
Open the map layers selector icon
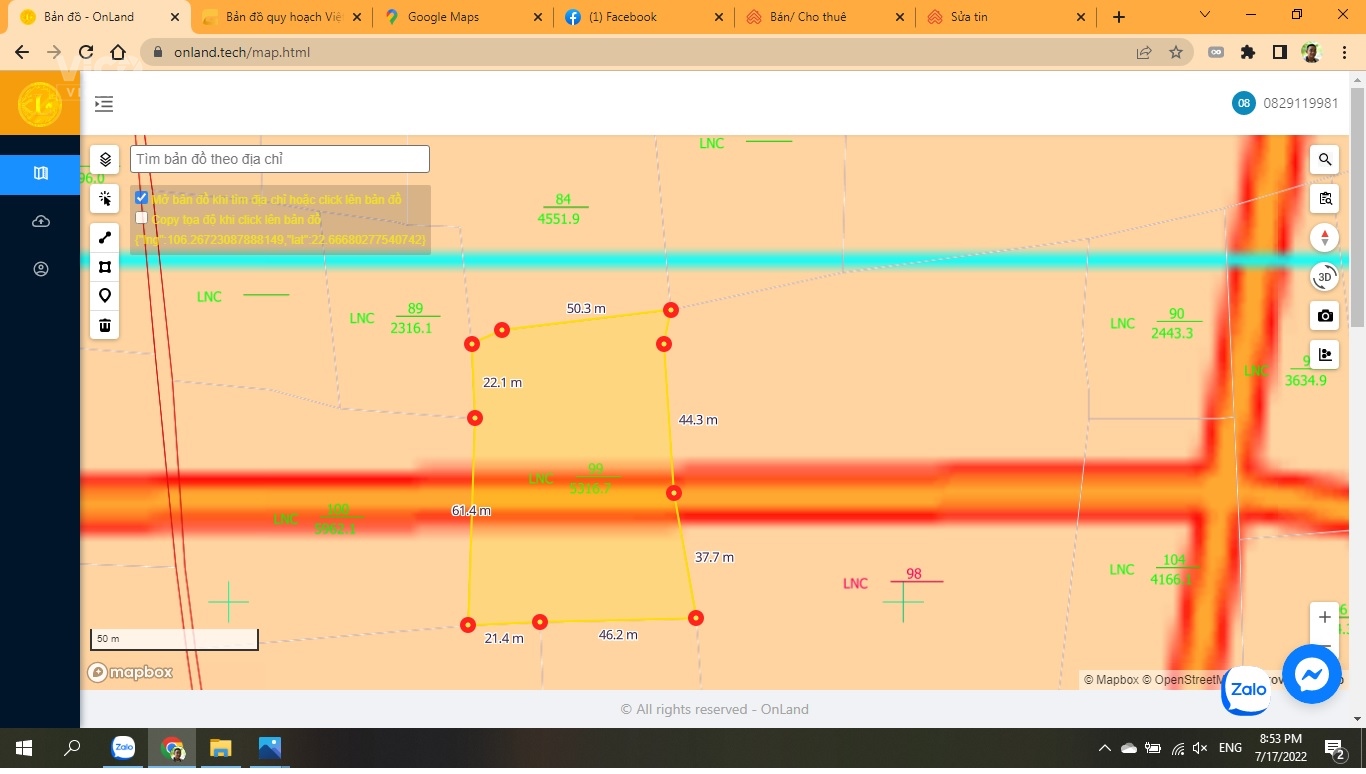click(x=105, y=159)
